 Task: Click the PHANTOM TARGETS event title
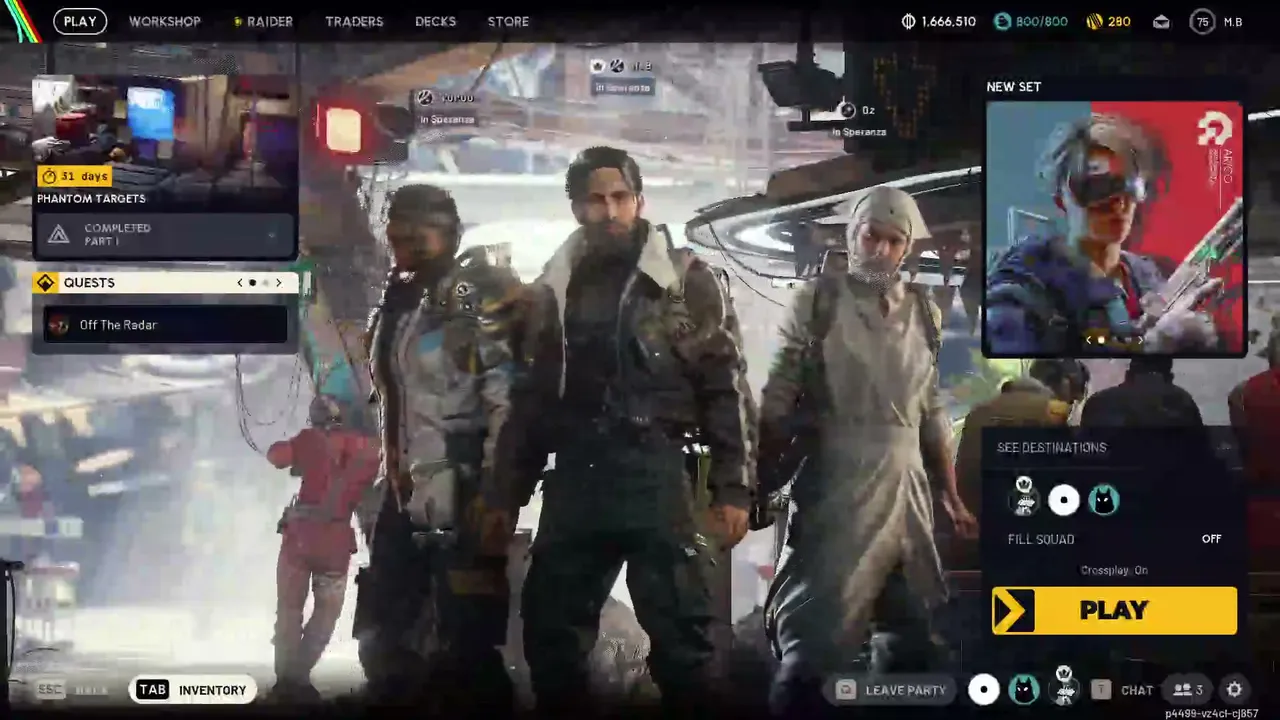[91, 199]
